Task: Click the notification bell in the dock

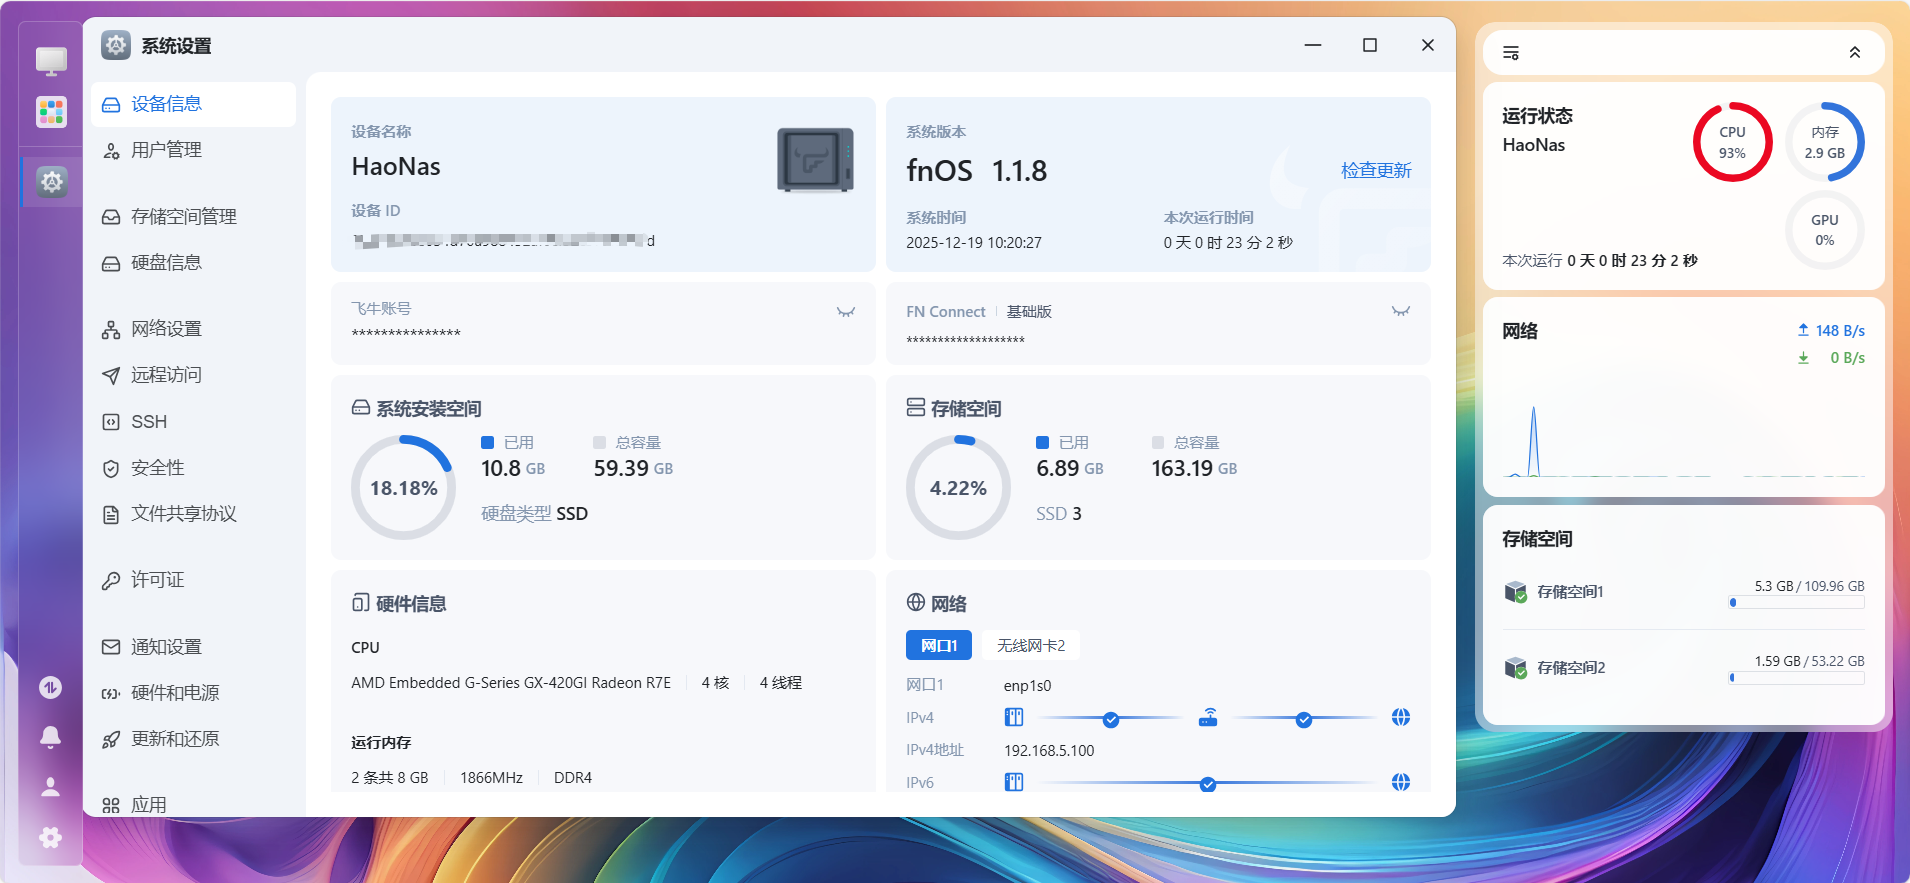Action: (50, 737)
